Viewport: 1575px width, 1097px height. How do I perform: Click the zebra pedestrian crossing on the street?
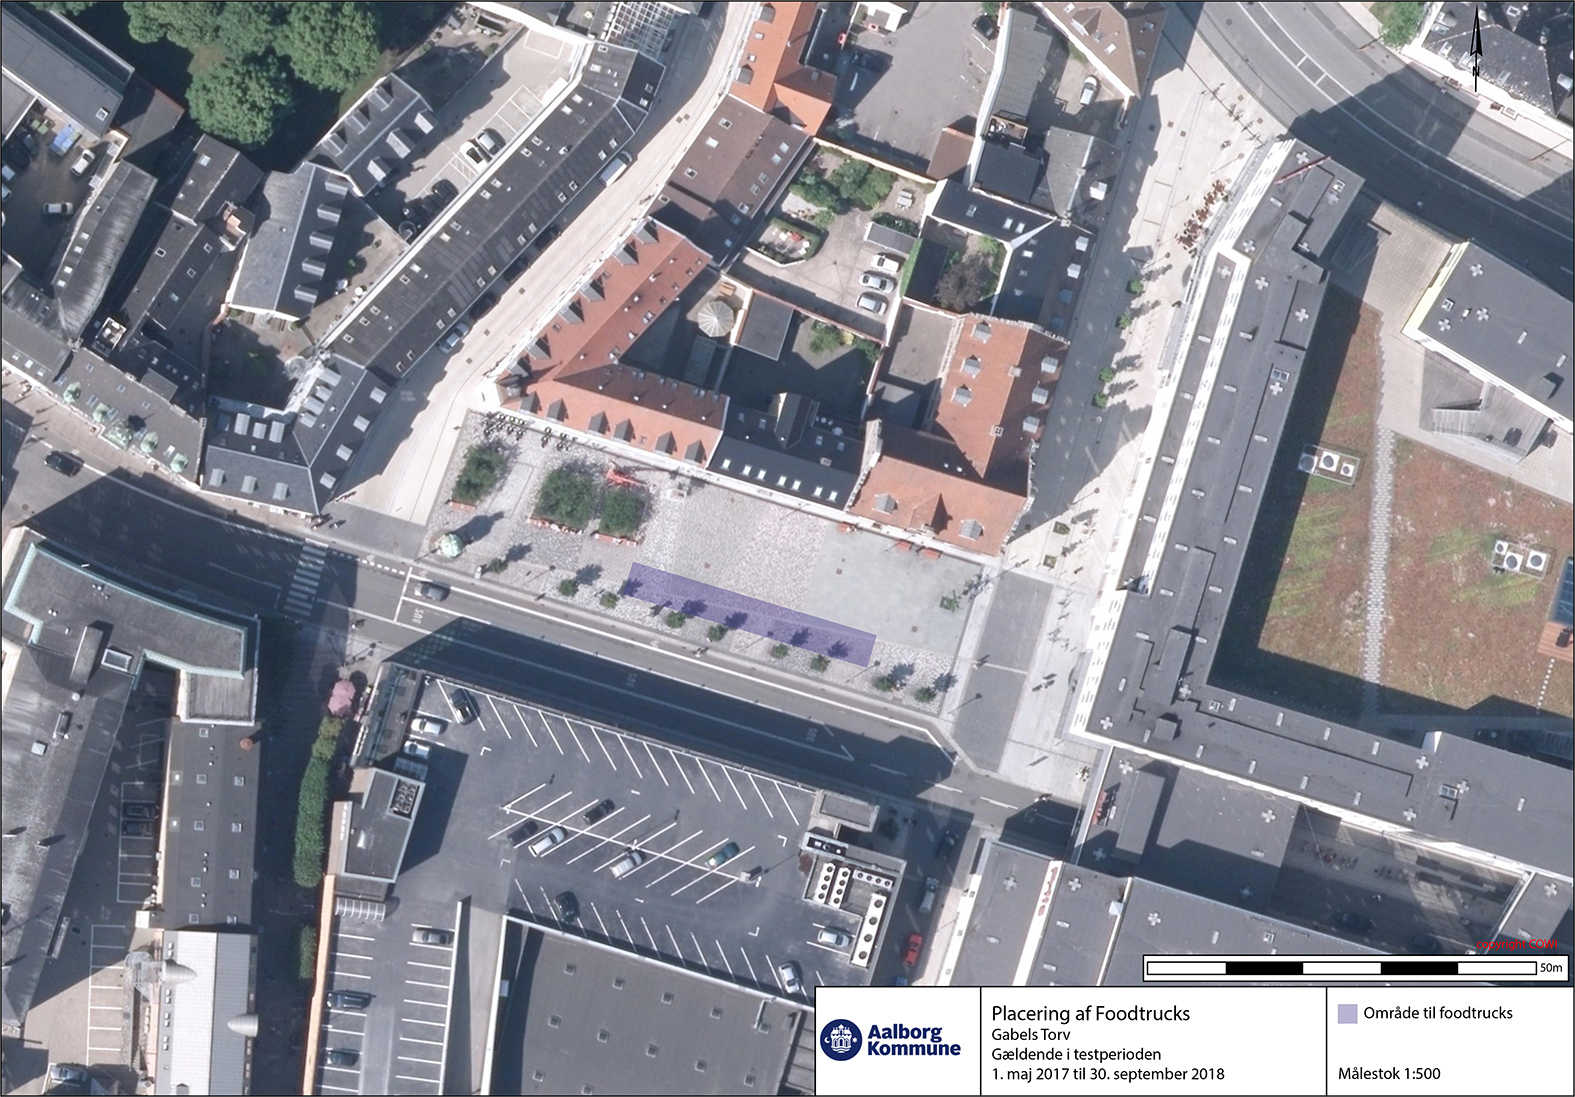pyautogui.click(x=305, y=577)
